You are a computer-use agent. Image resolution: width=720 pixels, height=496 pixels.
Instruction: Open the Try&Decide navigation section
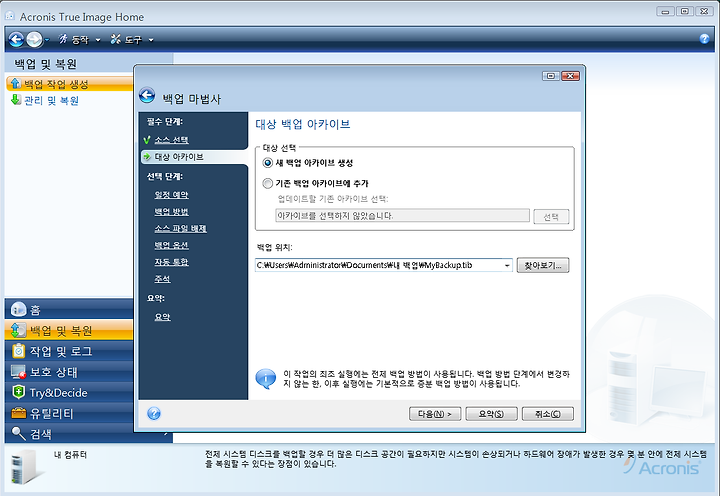pyautogui.click(x=69, y=392)
